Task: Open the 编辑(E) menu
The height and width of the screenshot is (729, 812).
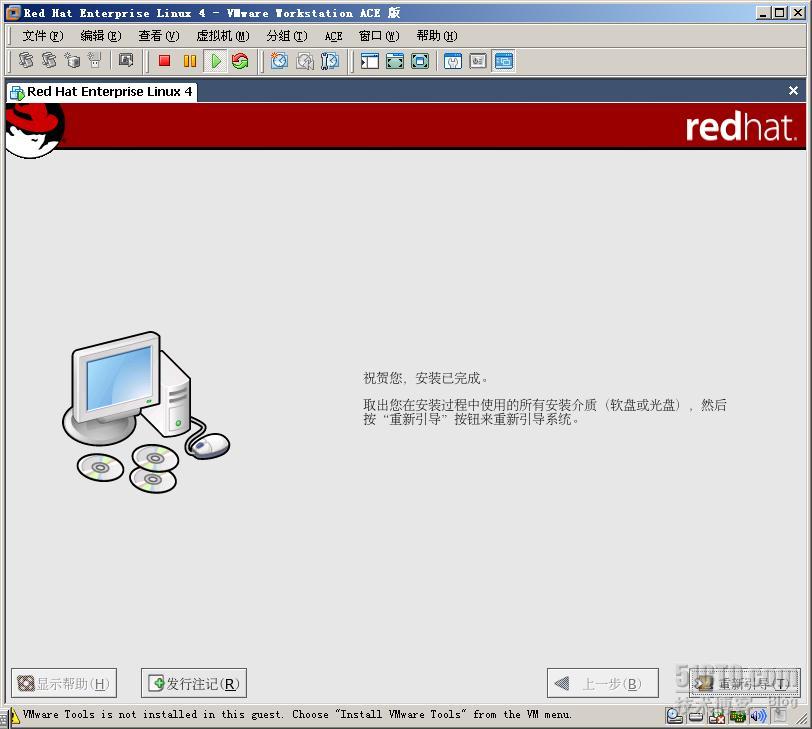Action: pos(100,36)
